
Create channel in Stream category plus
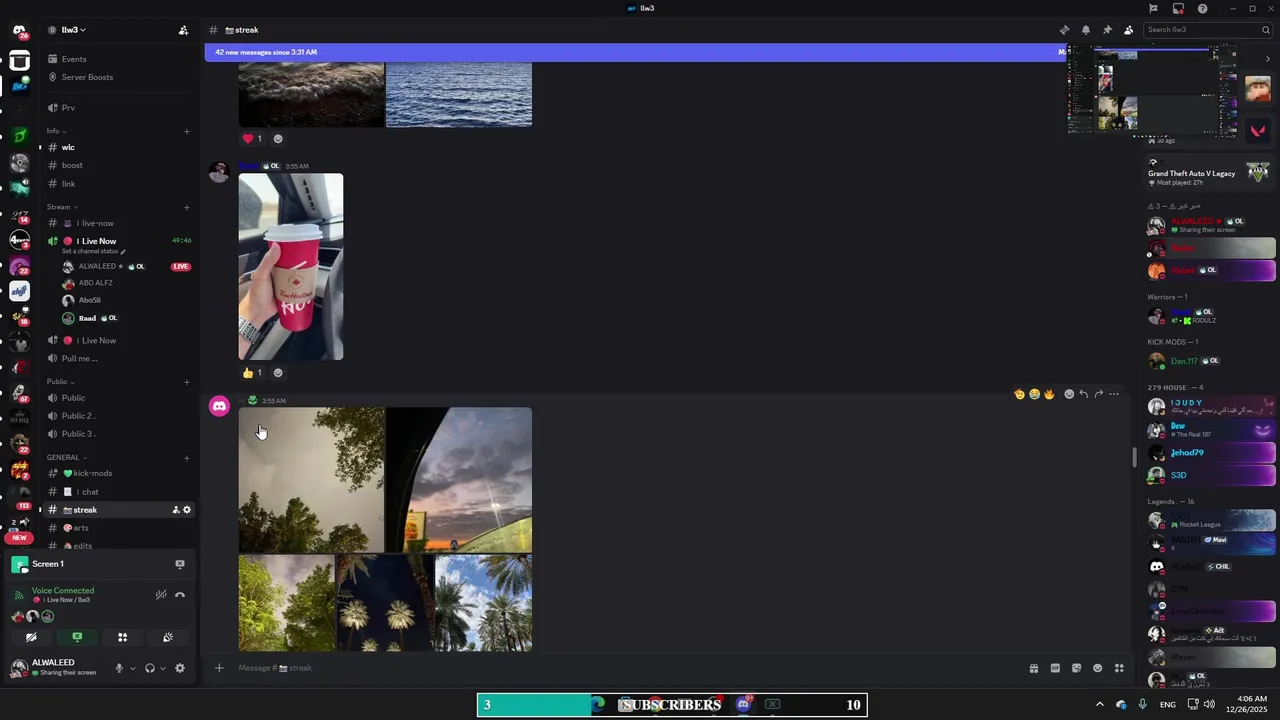click(187, 207)
